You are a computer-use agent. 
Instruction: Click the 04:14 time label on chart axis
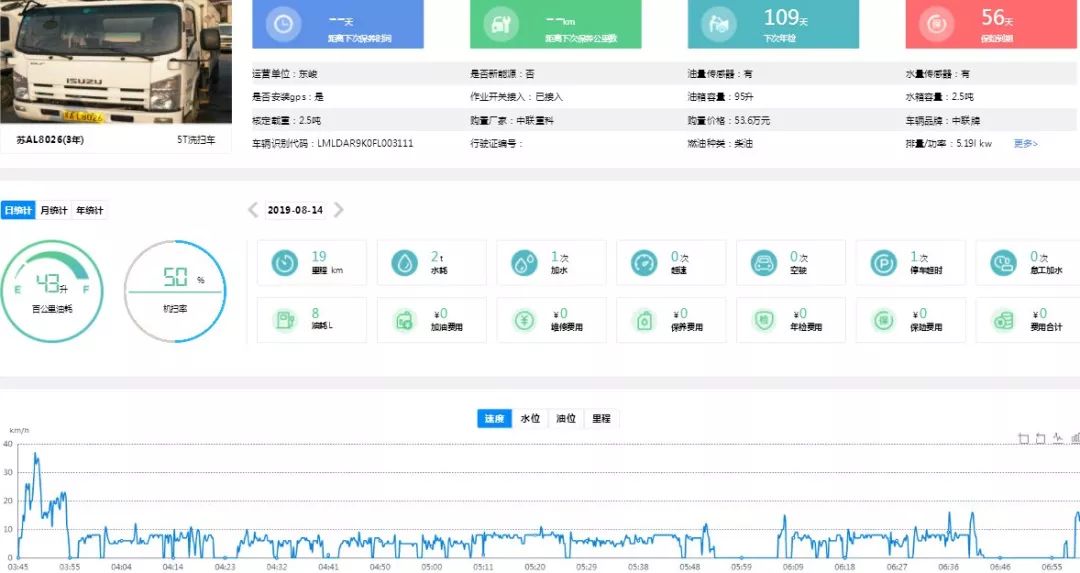(173, 567)
